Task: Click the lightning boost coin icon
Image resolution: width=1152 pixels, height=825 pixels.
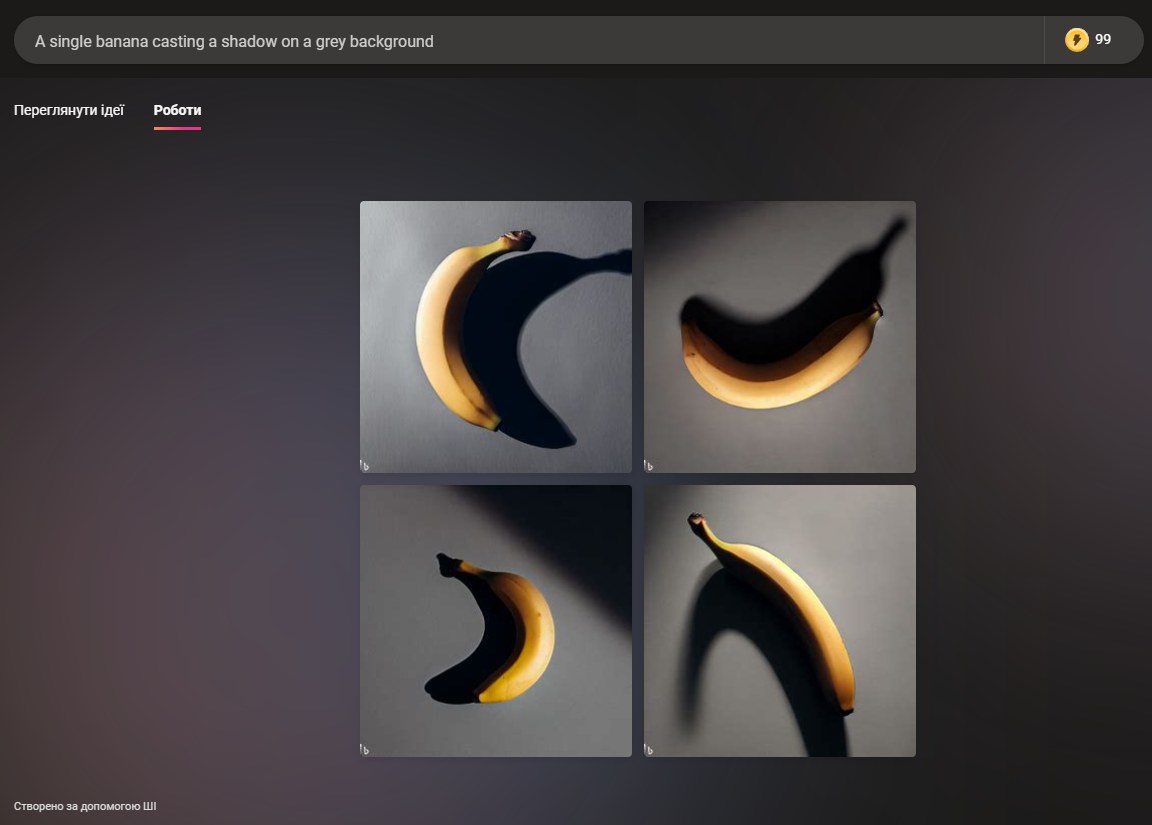Action: tap(1076, 40)
